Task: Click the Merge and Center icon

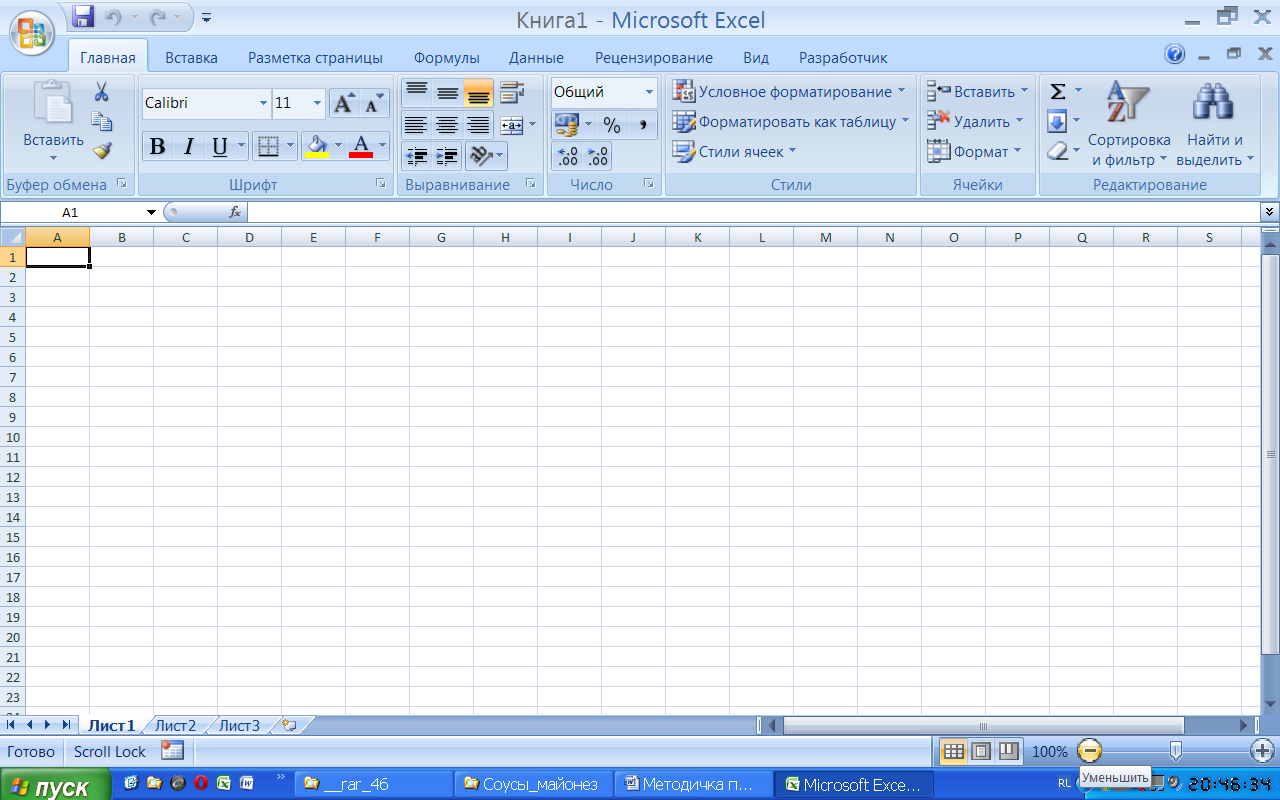Action: 511,125
